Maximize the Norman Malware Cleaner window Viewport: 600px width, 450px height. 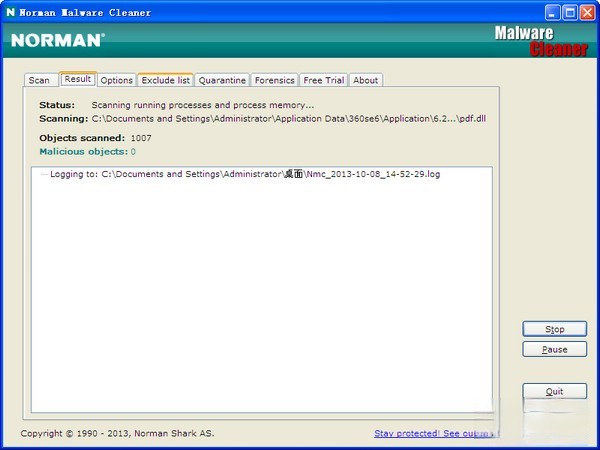coord(570,13)
